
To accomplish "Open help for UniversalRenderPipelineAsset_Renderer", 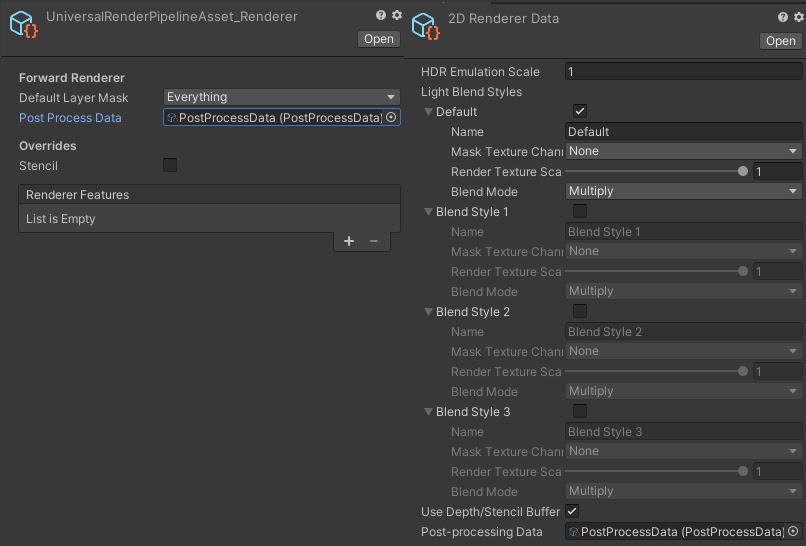I will pyautogui.click(x=380, y=15).
